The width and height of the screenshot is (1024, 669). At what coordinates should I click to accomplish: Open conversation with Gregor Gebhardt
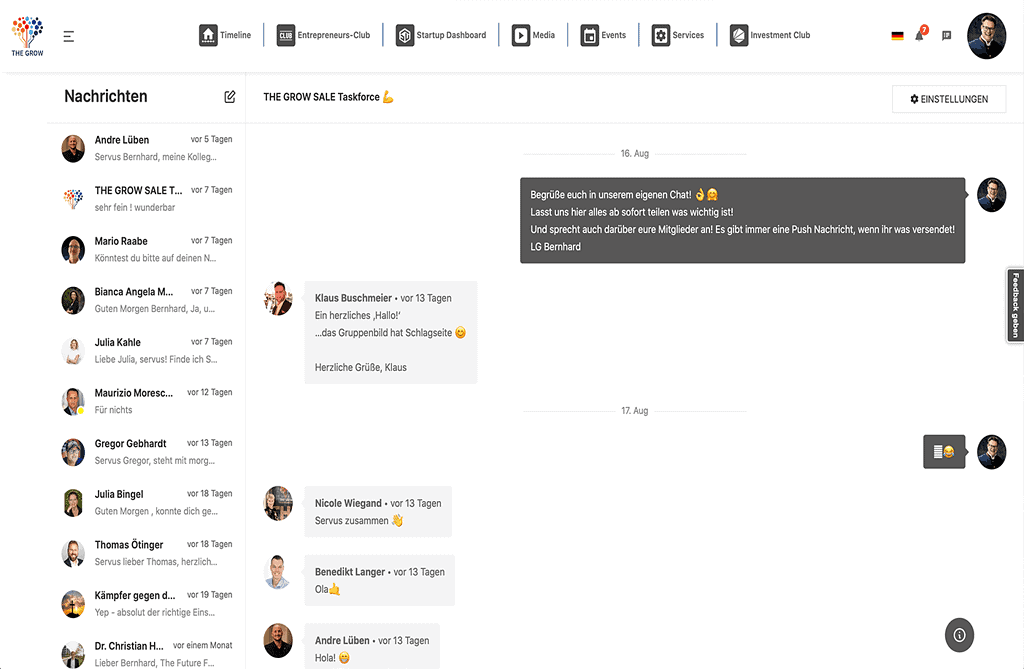point(147,452)
